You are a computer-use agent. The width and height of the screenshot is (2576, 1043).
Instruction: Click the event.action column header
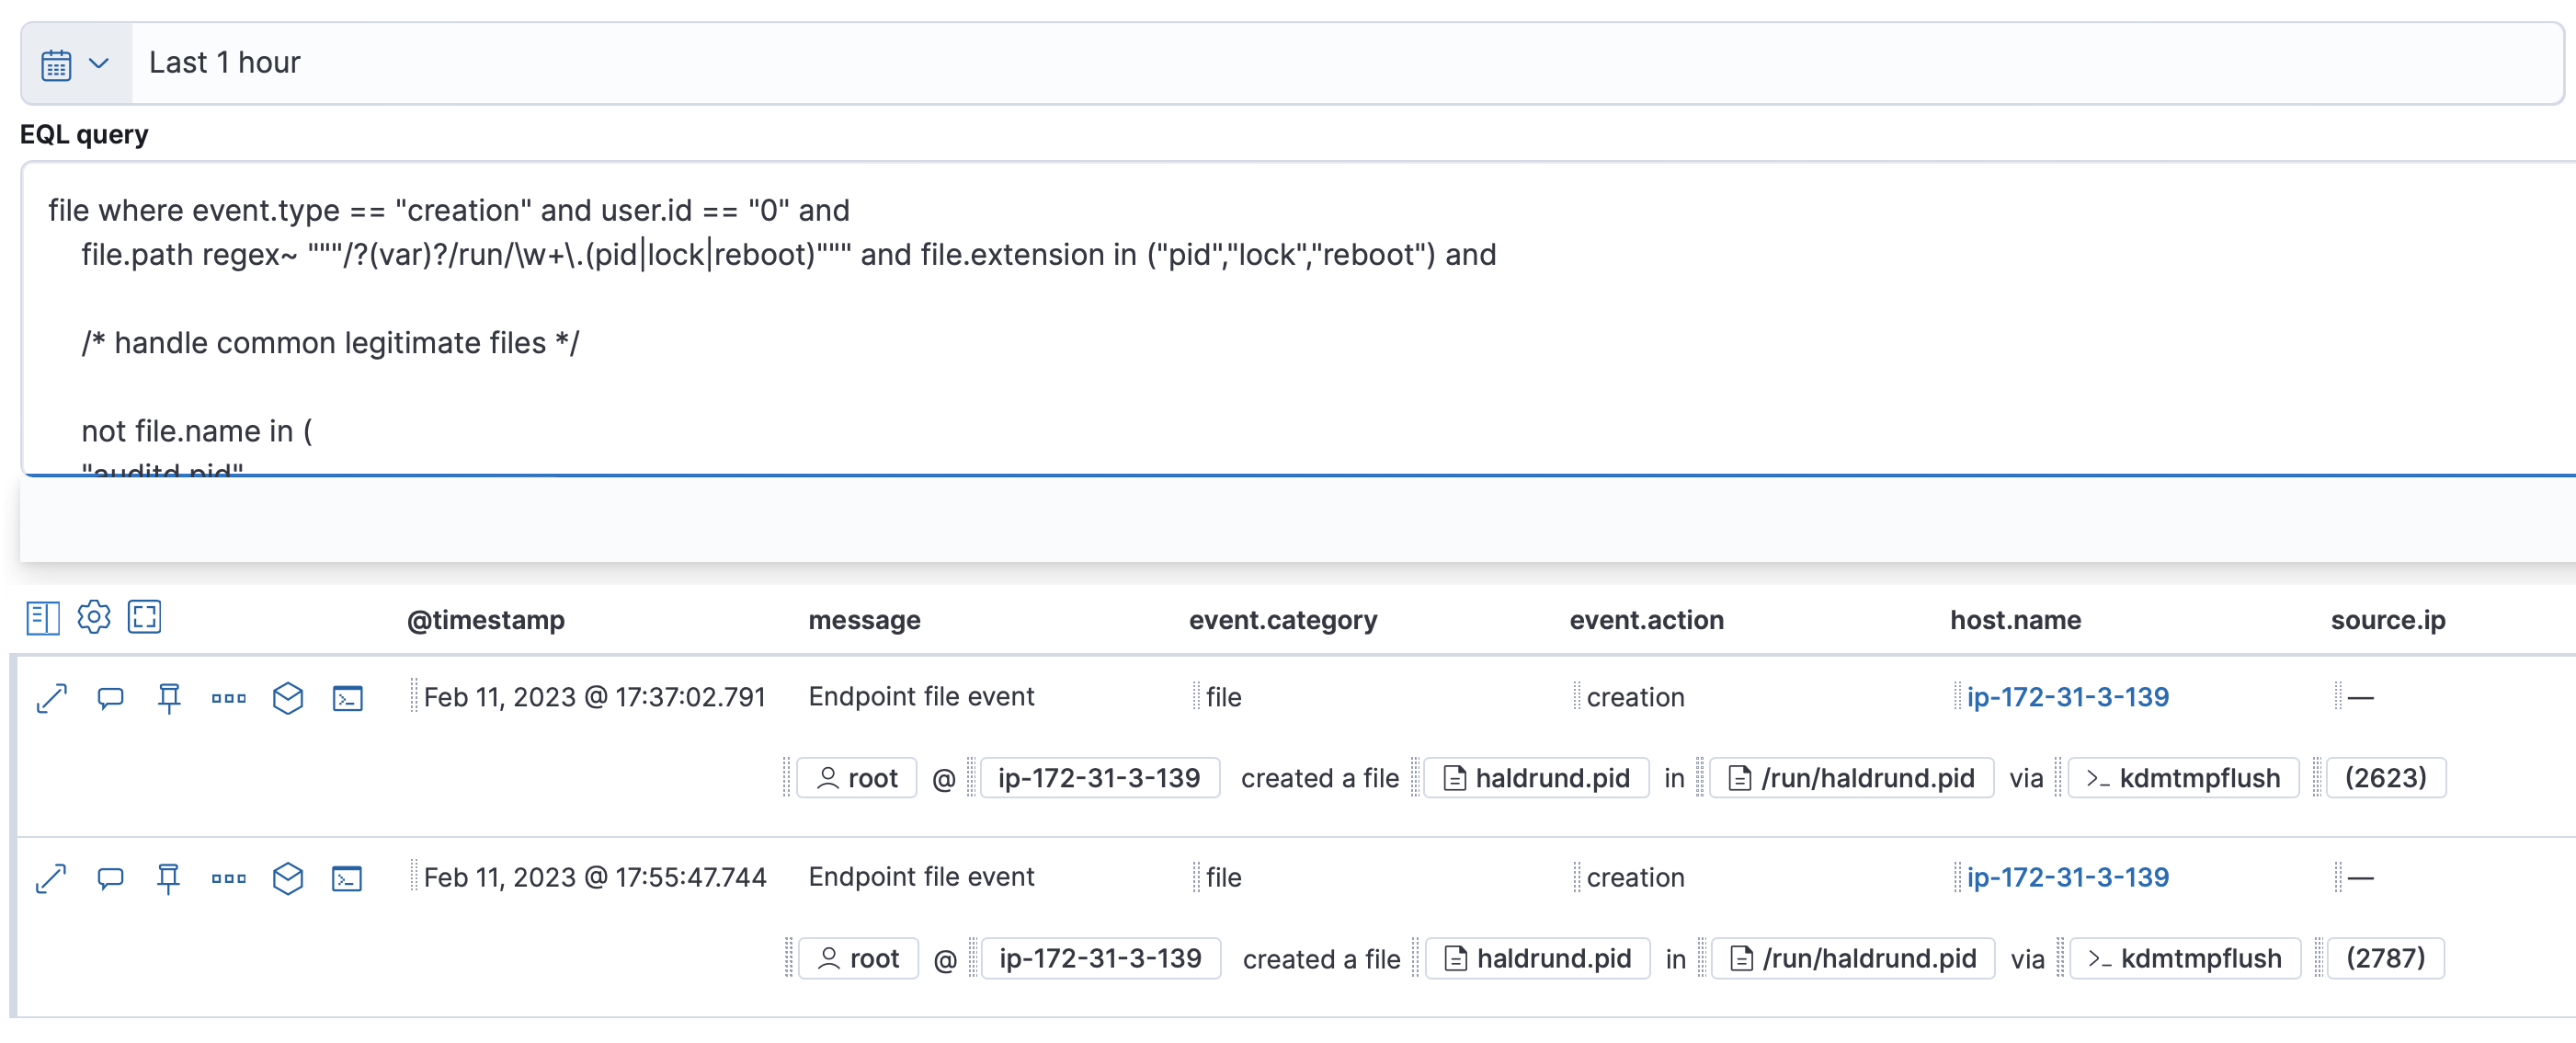coord(1646,620)
